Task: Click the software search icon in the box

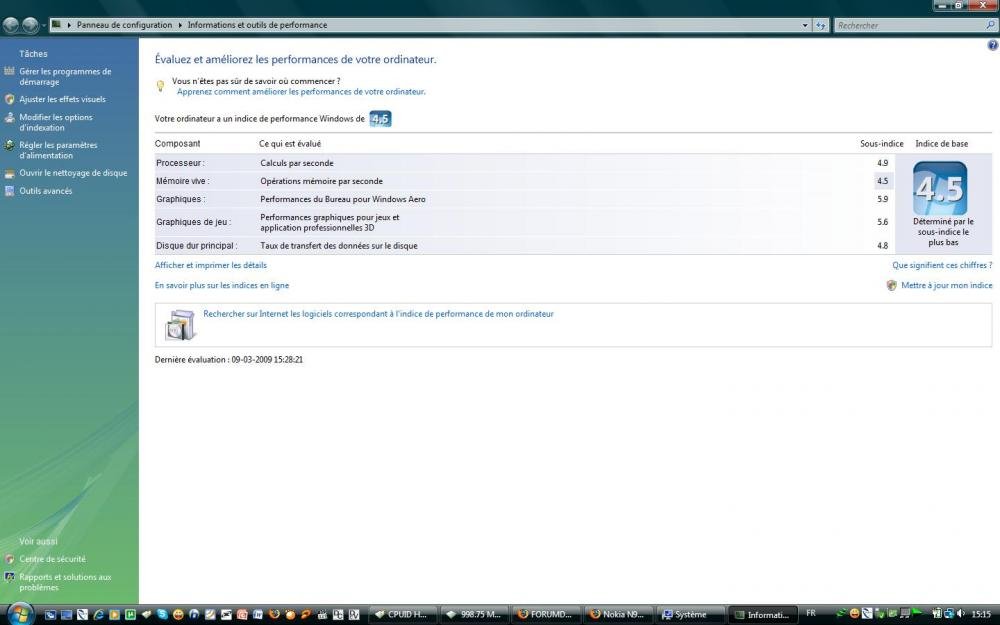Action: coord(180,324)
